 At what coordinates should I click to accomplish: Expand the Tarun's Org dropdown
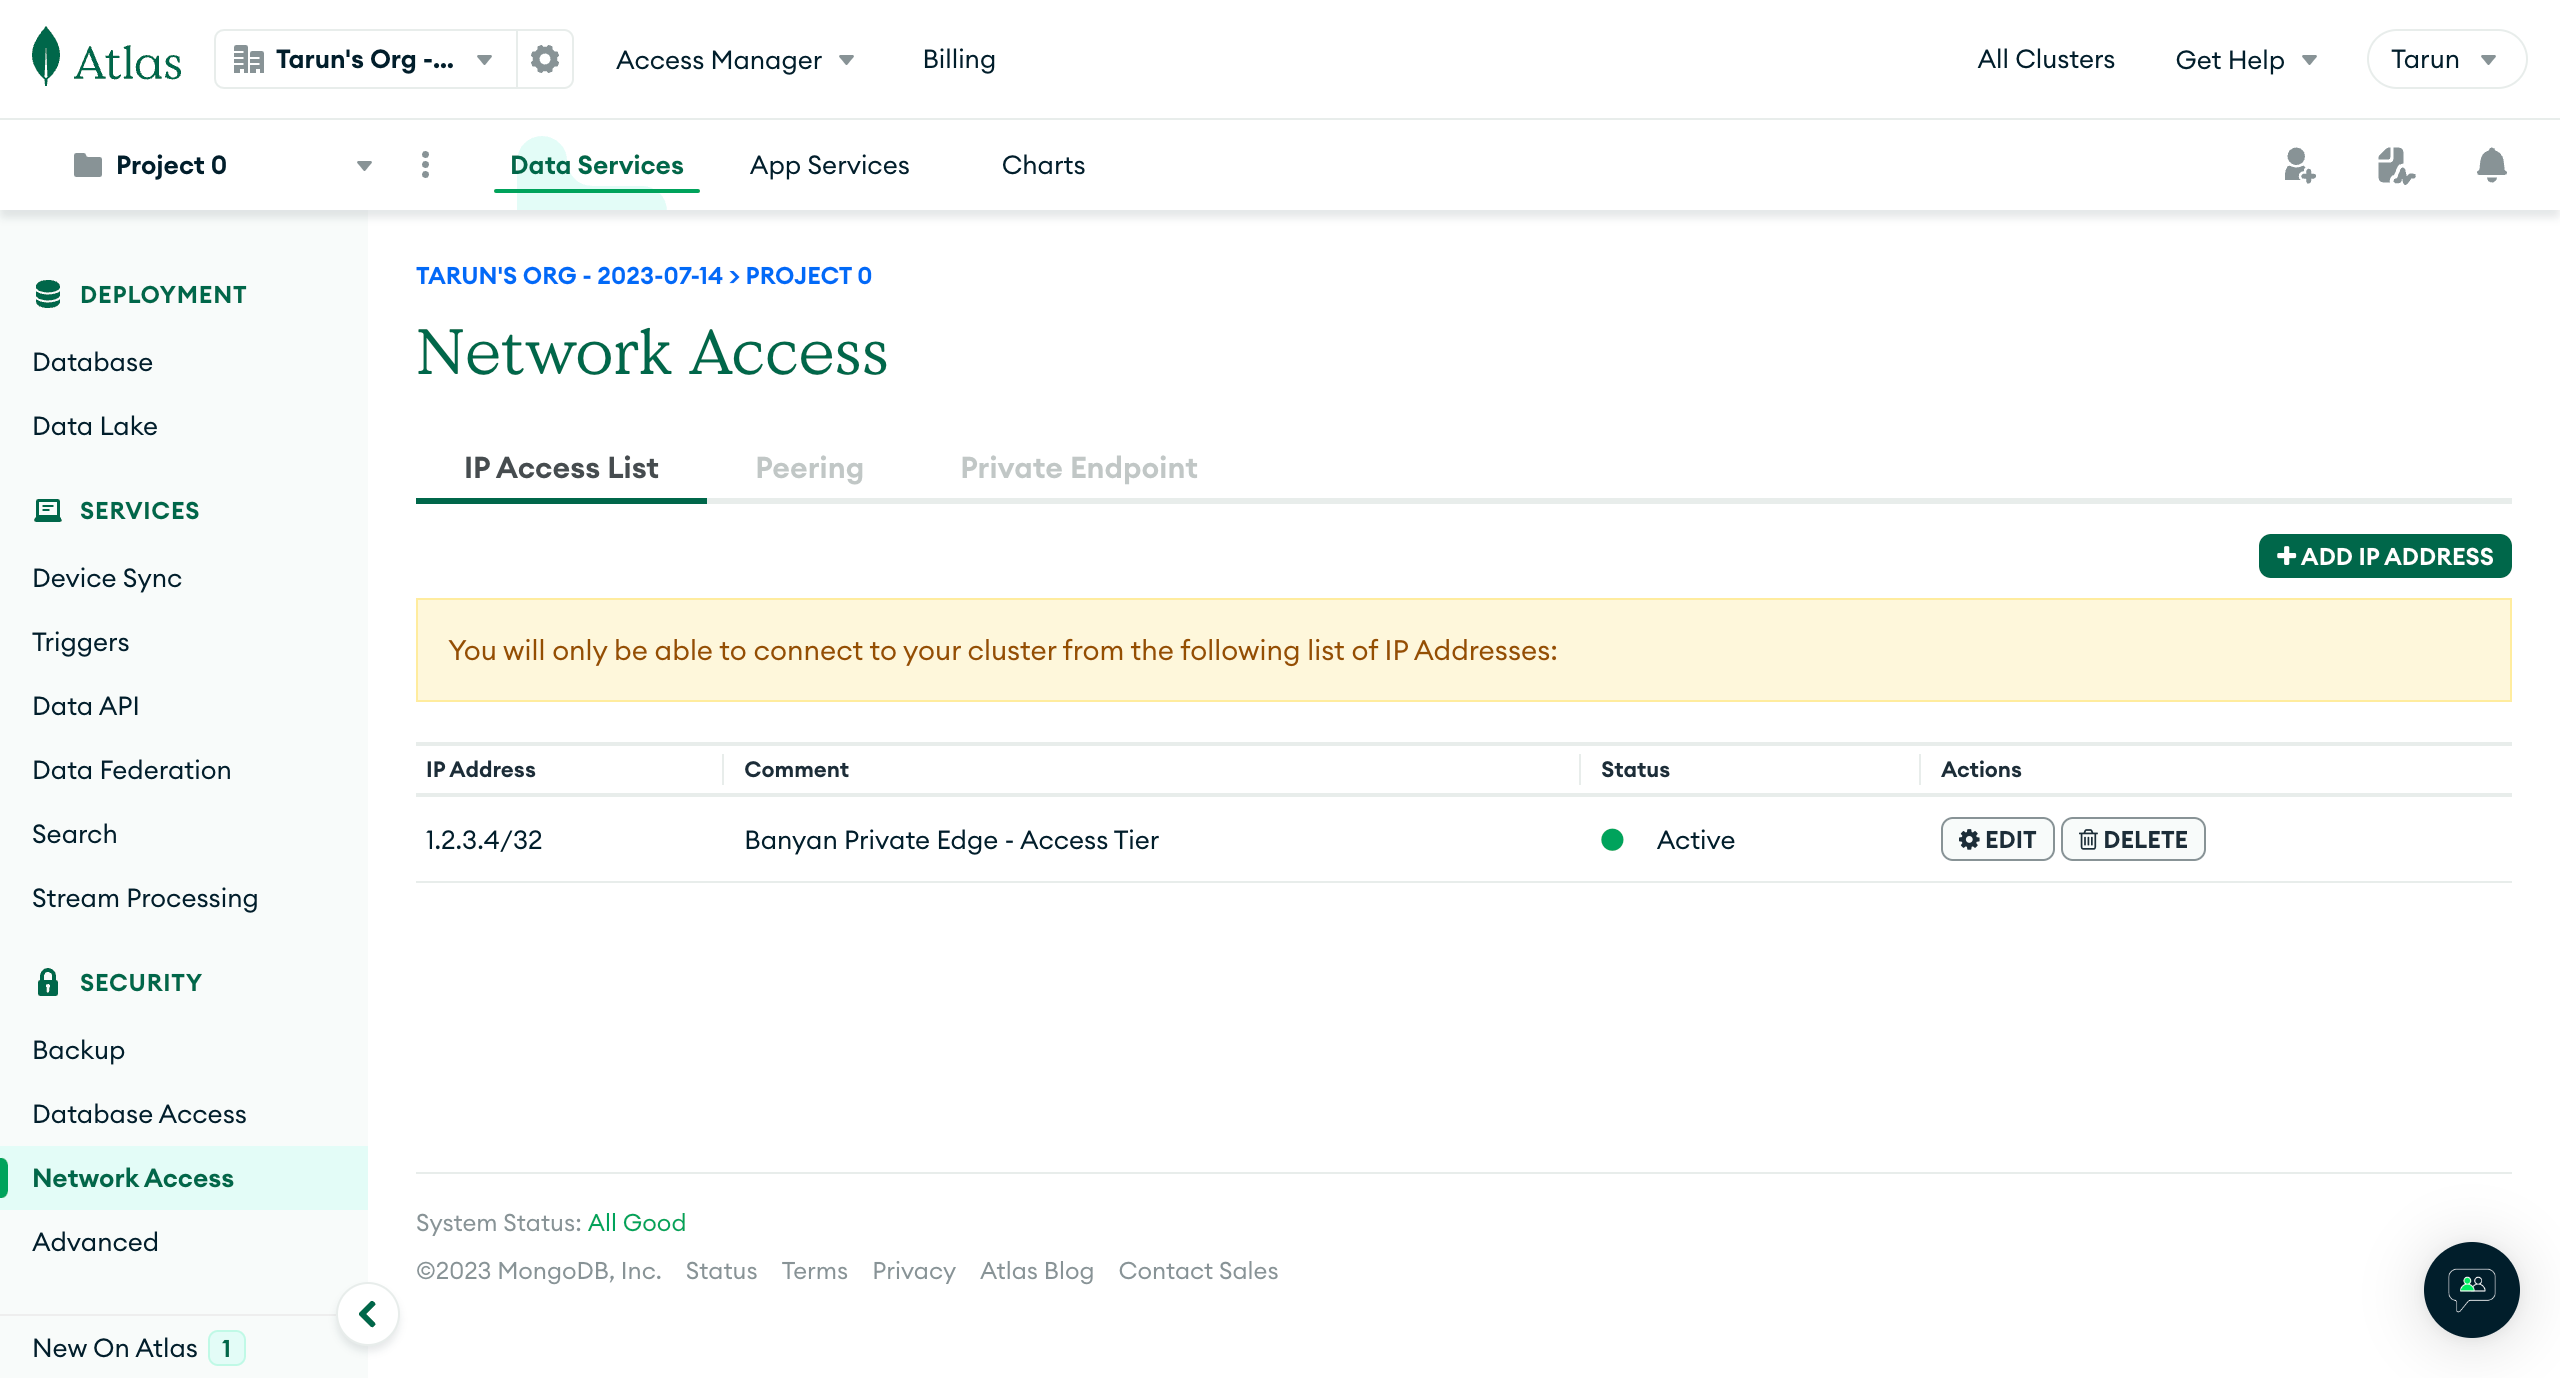365,59
